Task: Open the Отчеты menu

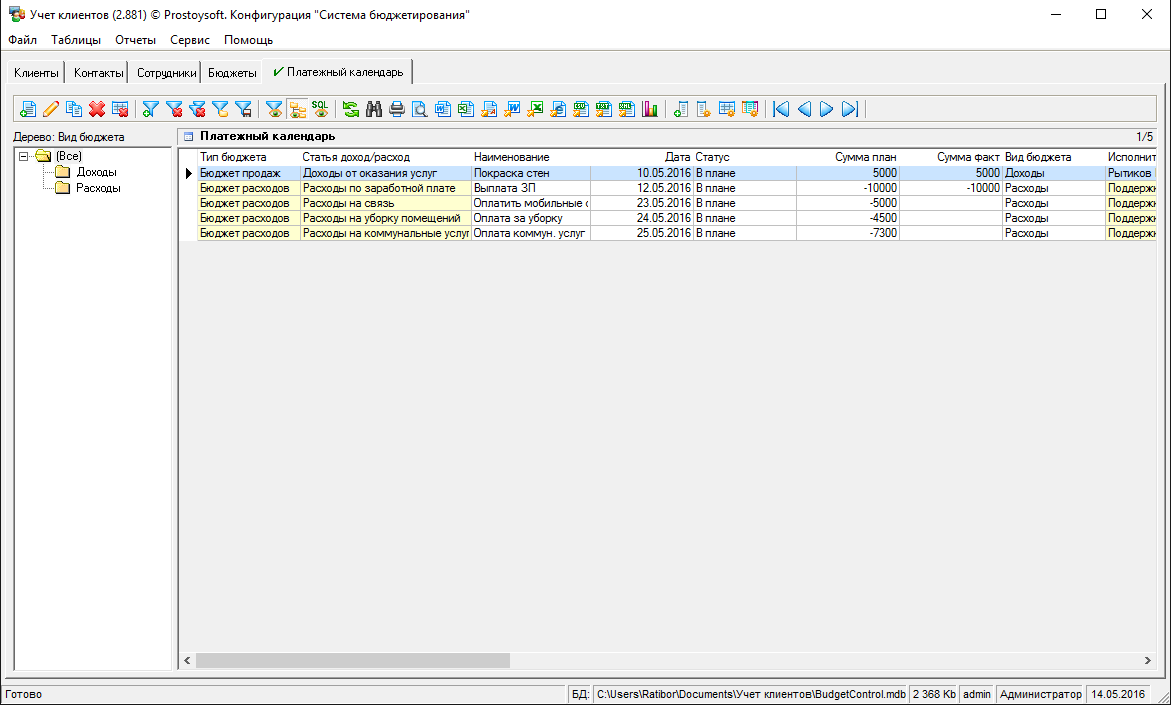Action: pos(135,40)
